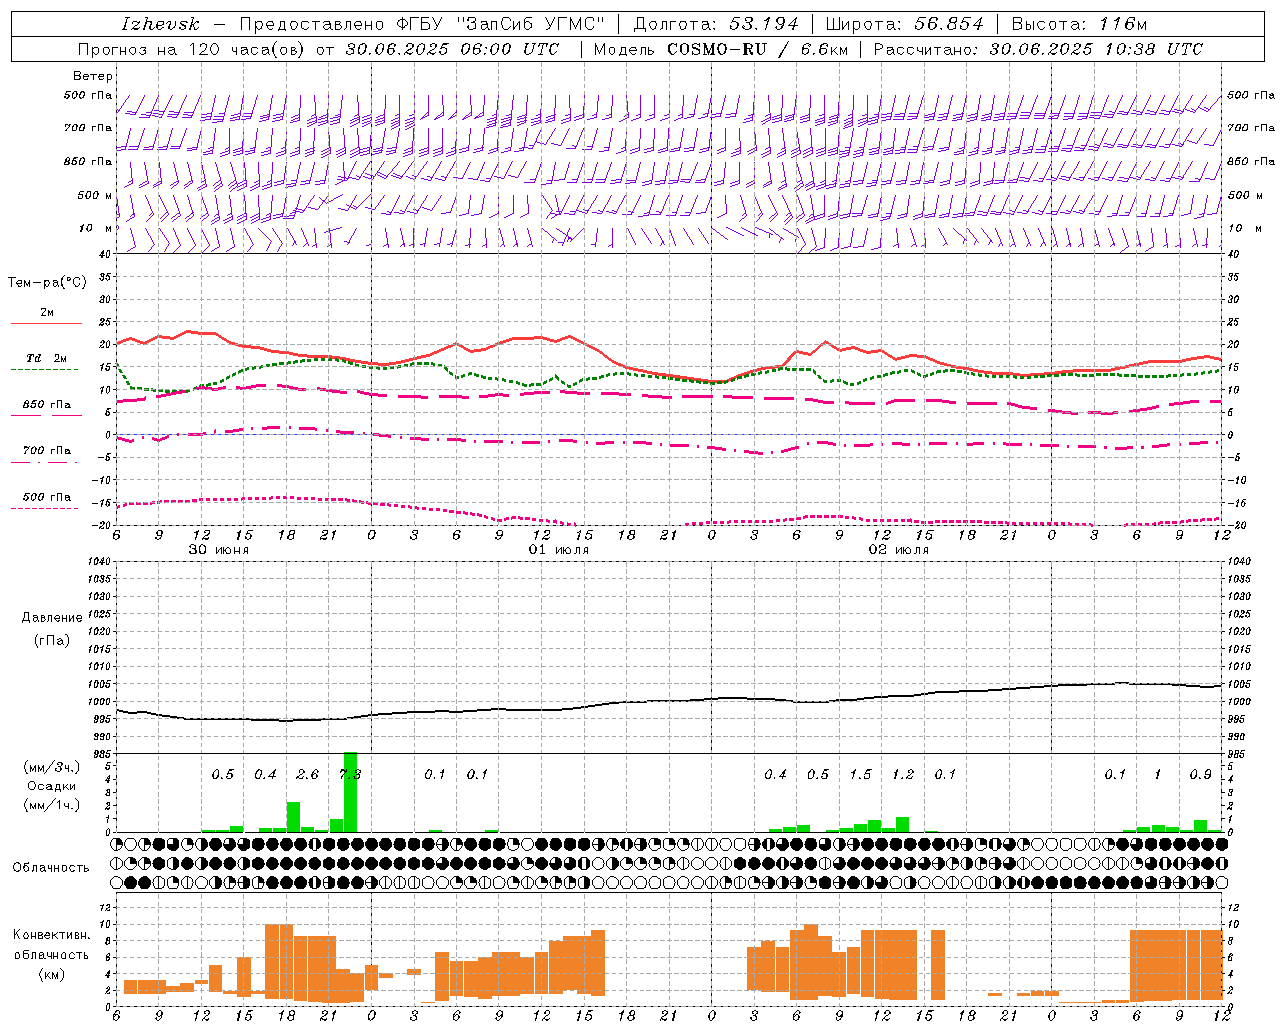Image resolution: width=1280 pixels, height=1024 pixels.
Task: Click the '0.9' precipitation amount
Action: 1200,775
